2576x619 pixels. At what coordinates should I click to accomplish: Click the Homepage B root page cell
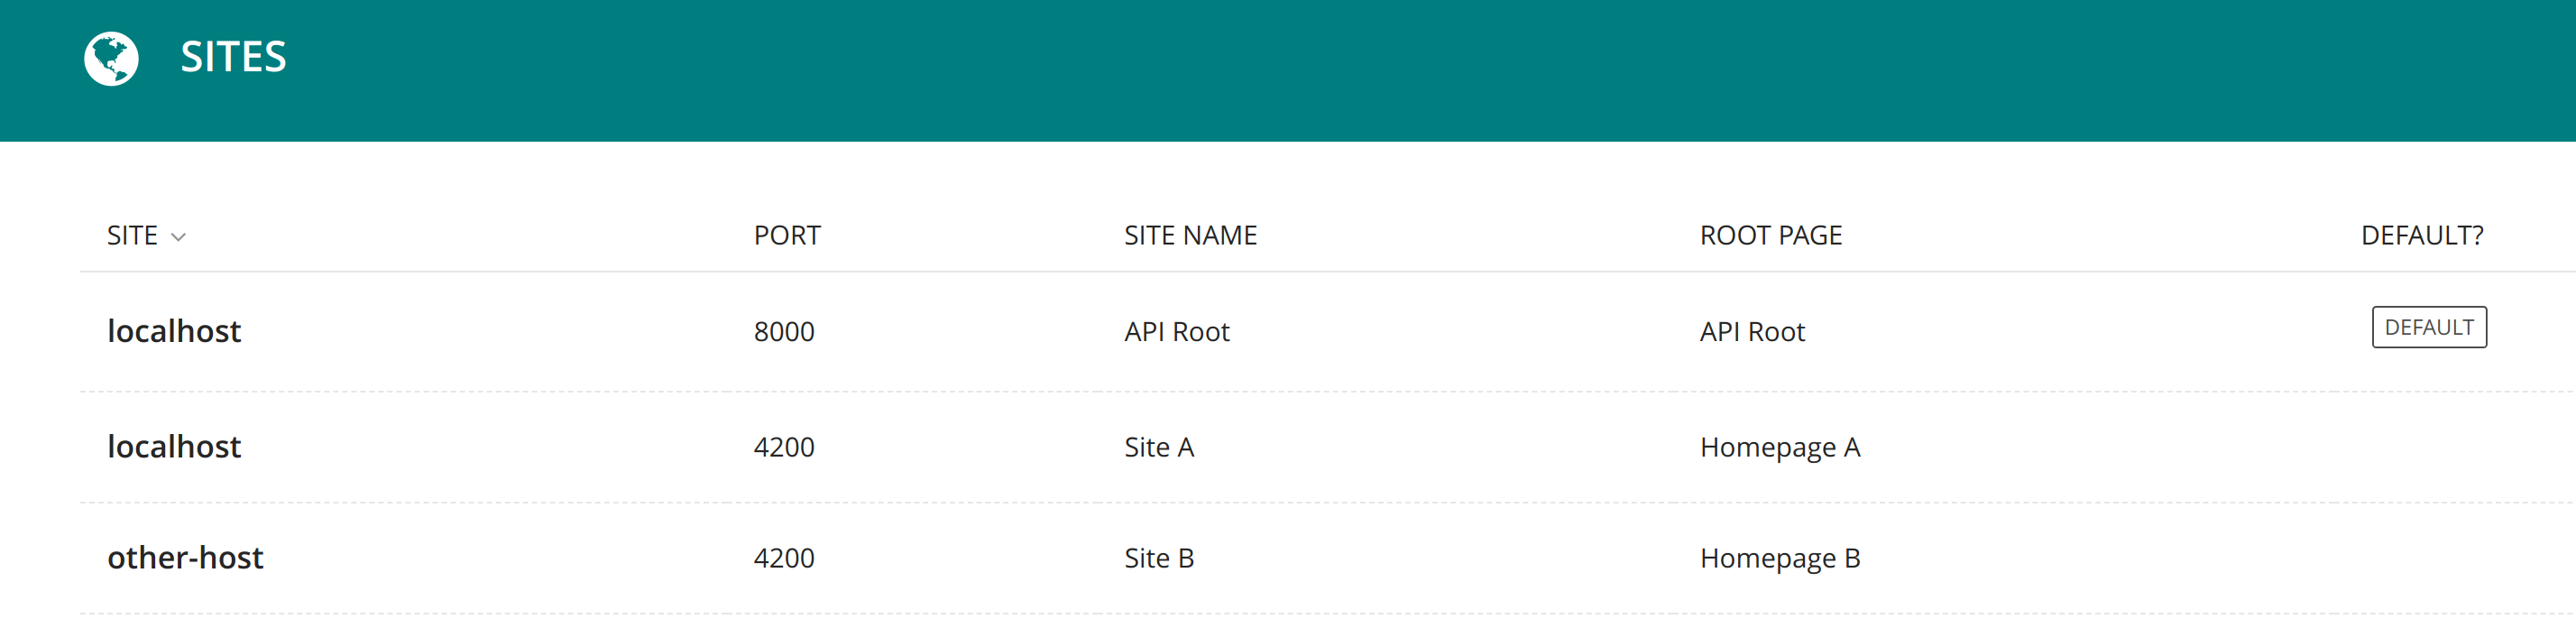pos(1779,558)
